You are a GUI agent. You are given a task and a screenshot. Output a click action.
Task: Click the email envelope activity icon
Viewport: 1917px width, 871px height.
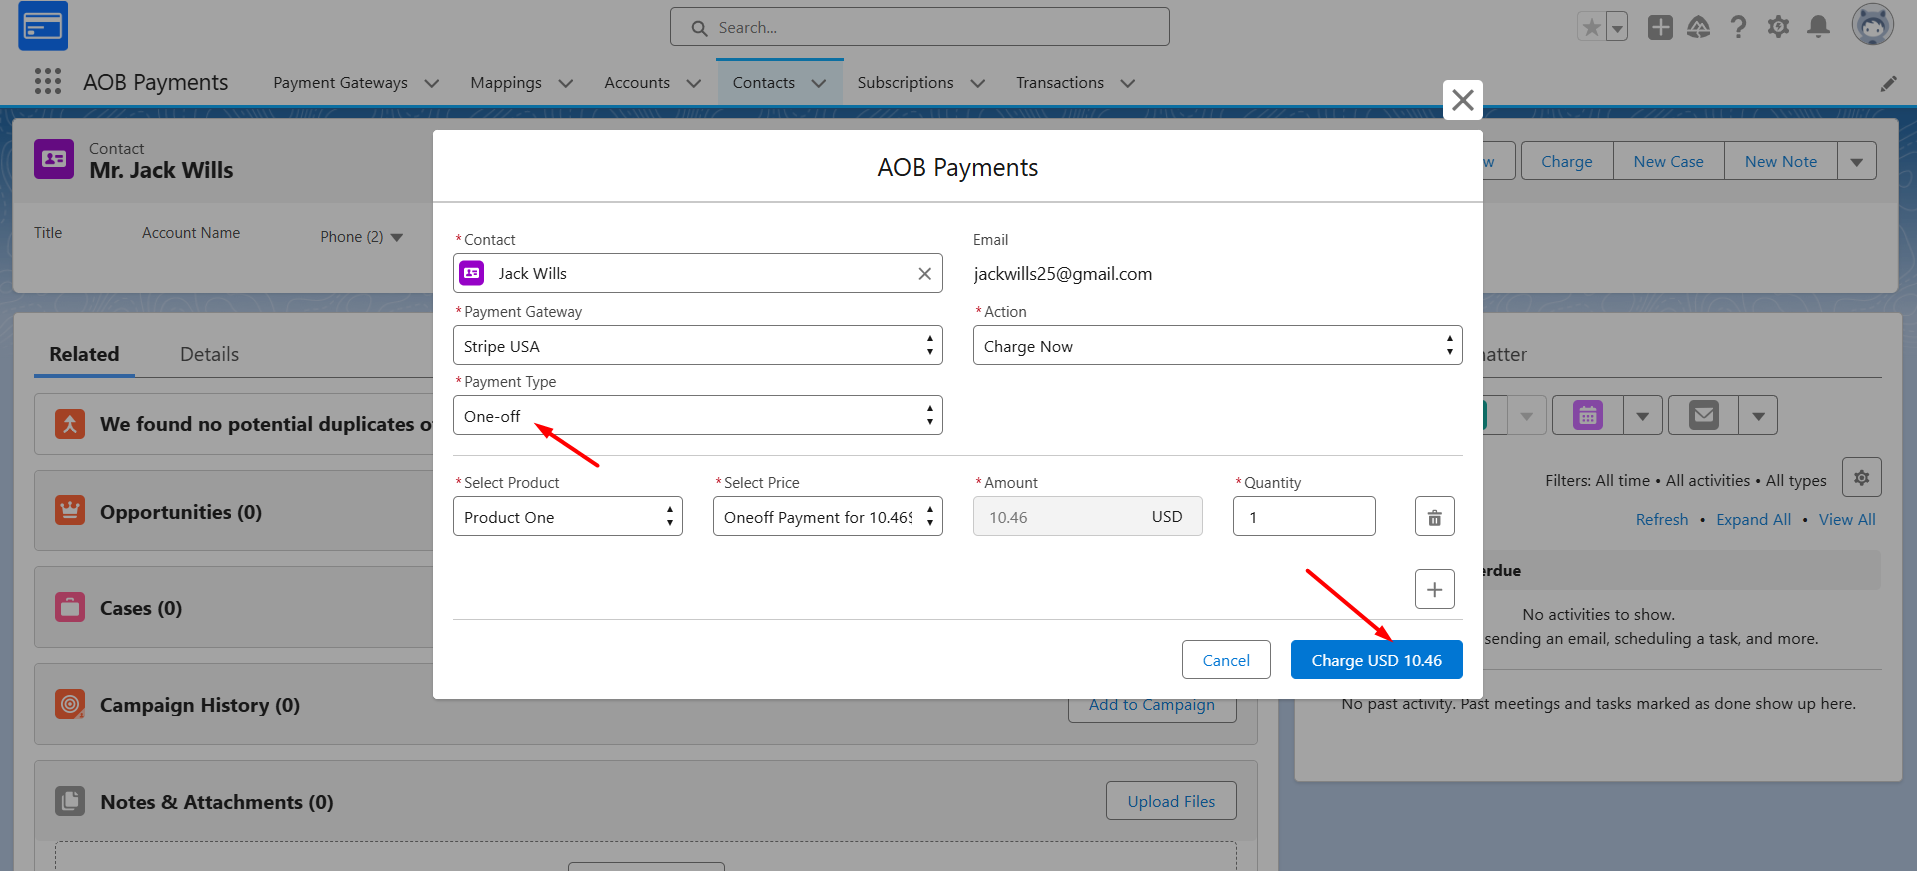point(1704,415)
